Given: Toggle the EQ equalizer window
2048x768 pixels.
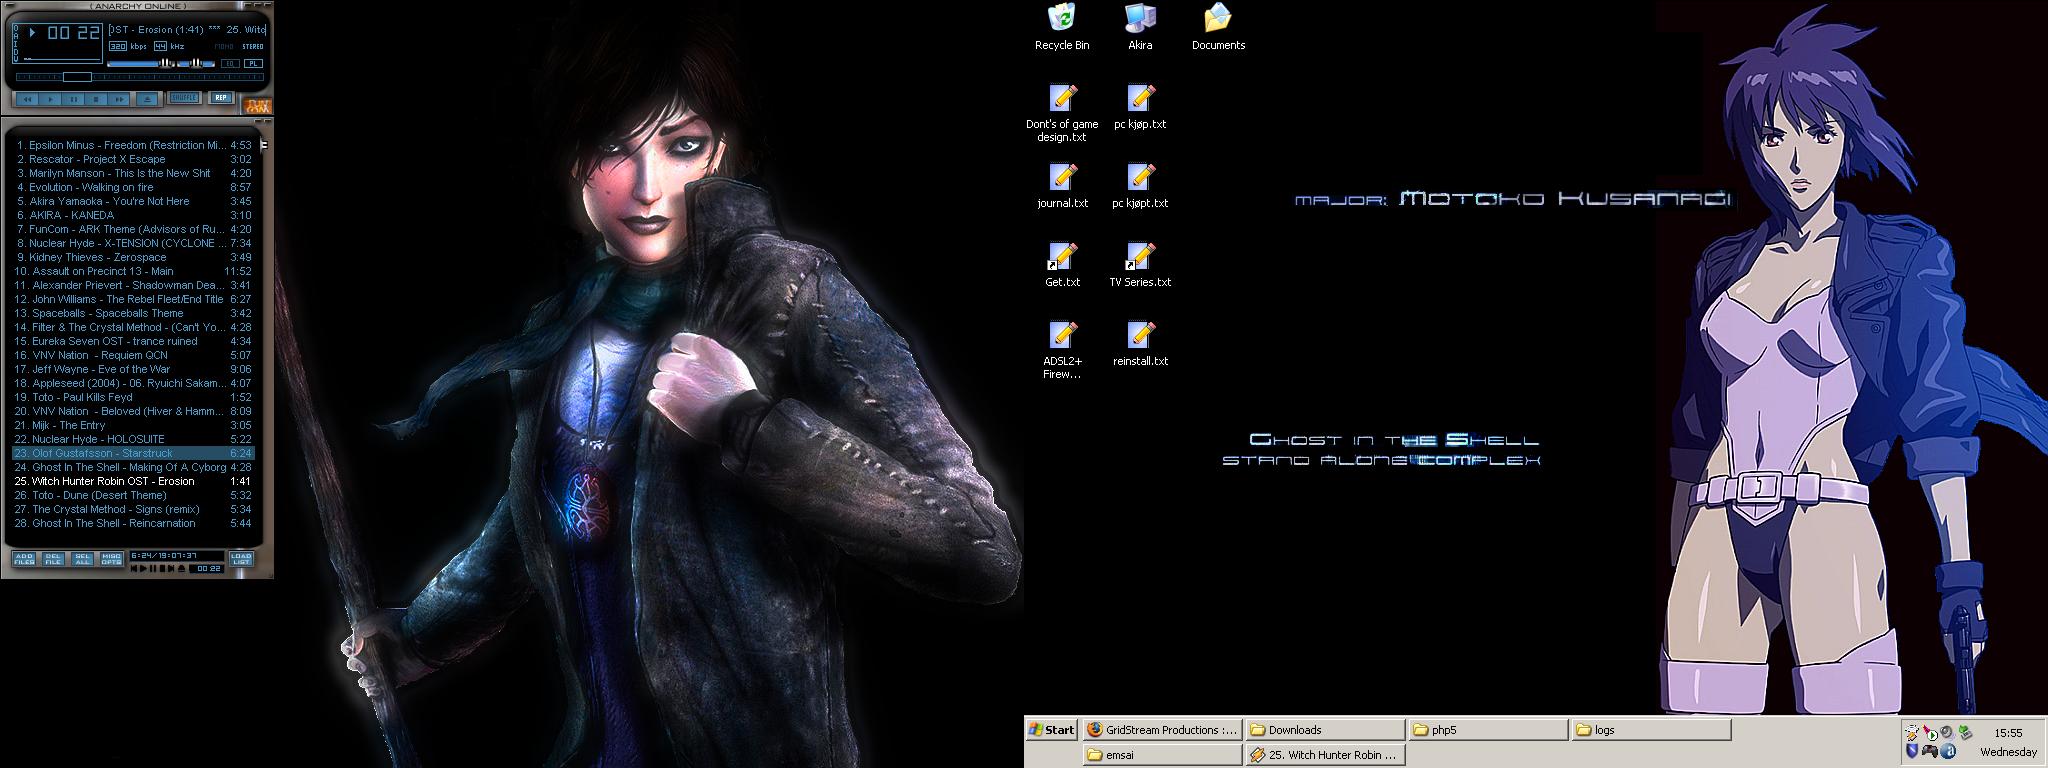Looking at the screenshot, I should (x=230, y=64).
